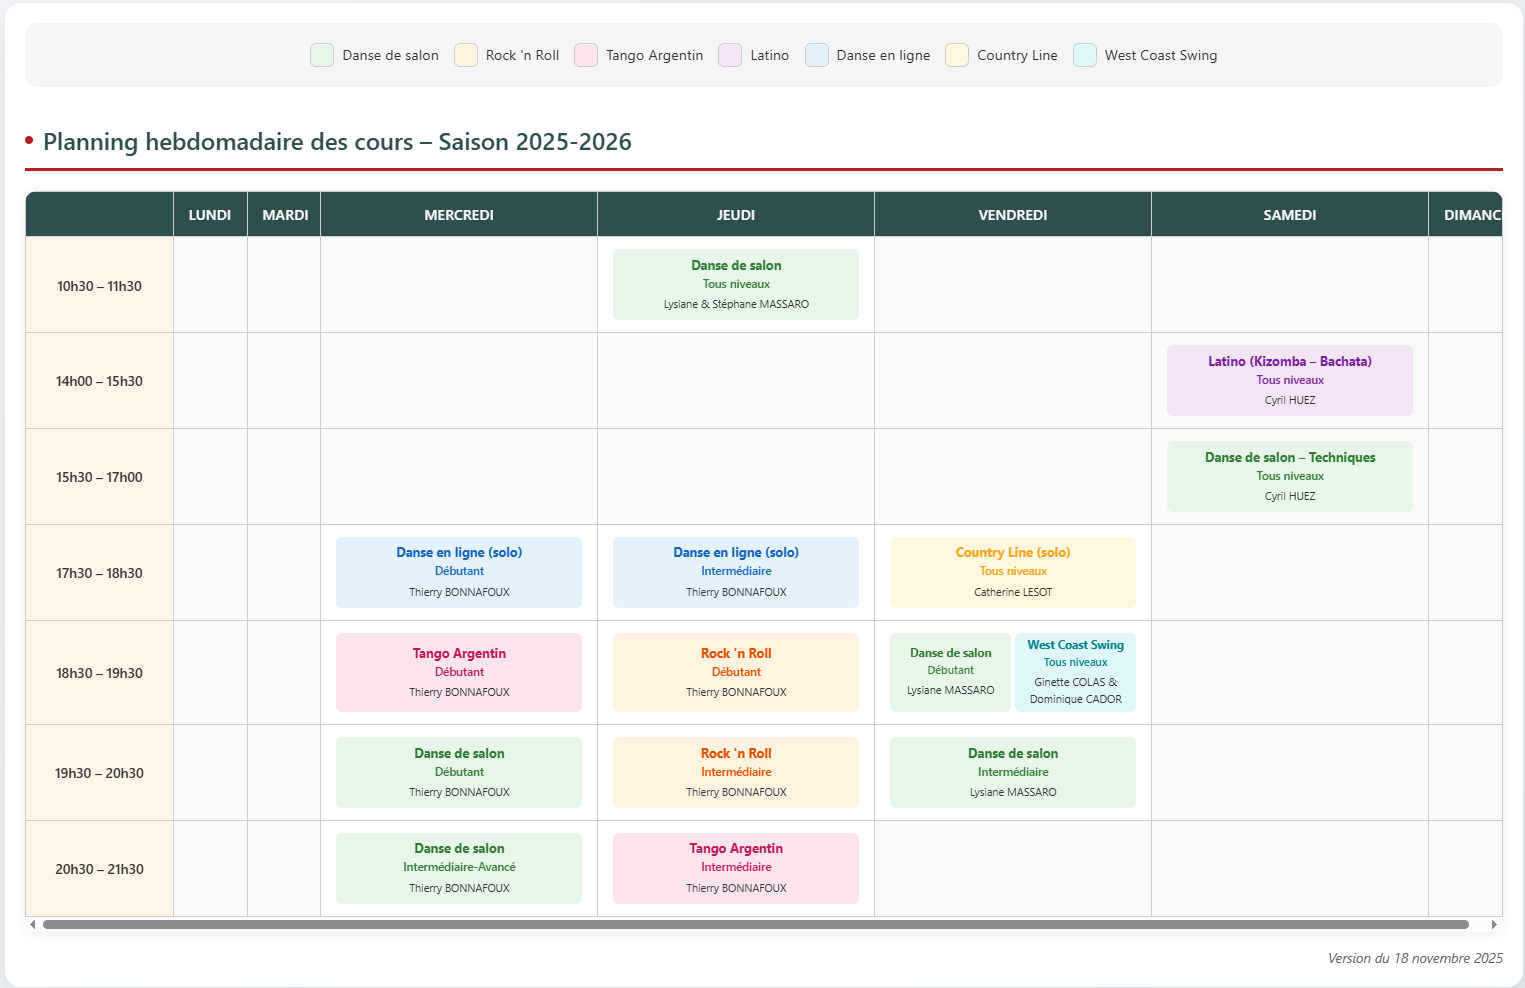Select Wednesday Tango Argentin Débutant class
The width and height of the screenshot is (1525, 988).
tap(459, 672)
